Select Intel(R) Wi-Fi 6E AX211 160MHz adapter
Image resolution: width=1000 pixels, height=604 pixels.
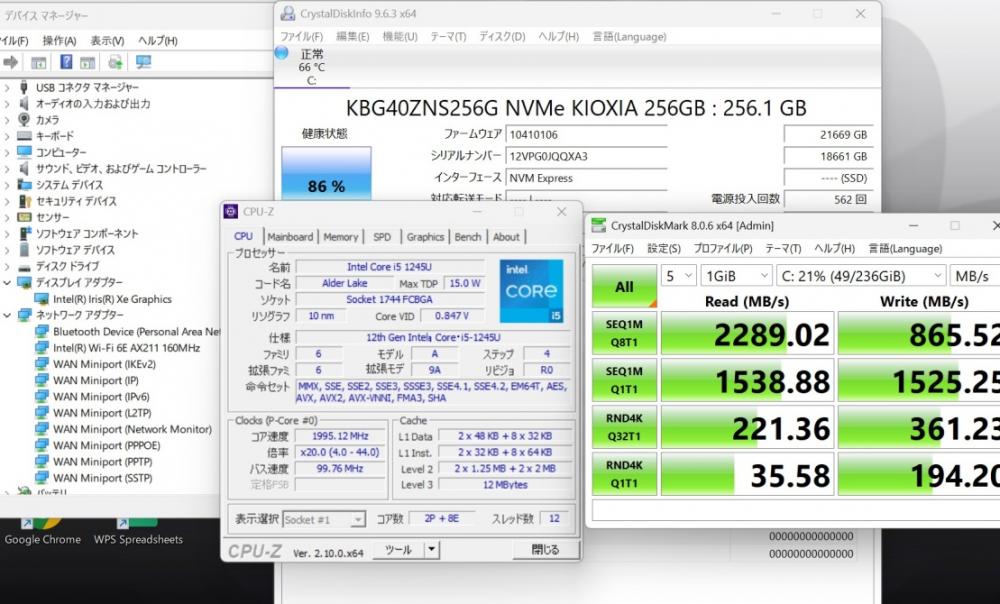(x=126, y=348)
